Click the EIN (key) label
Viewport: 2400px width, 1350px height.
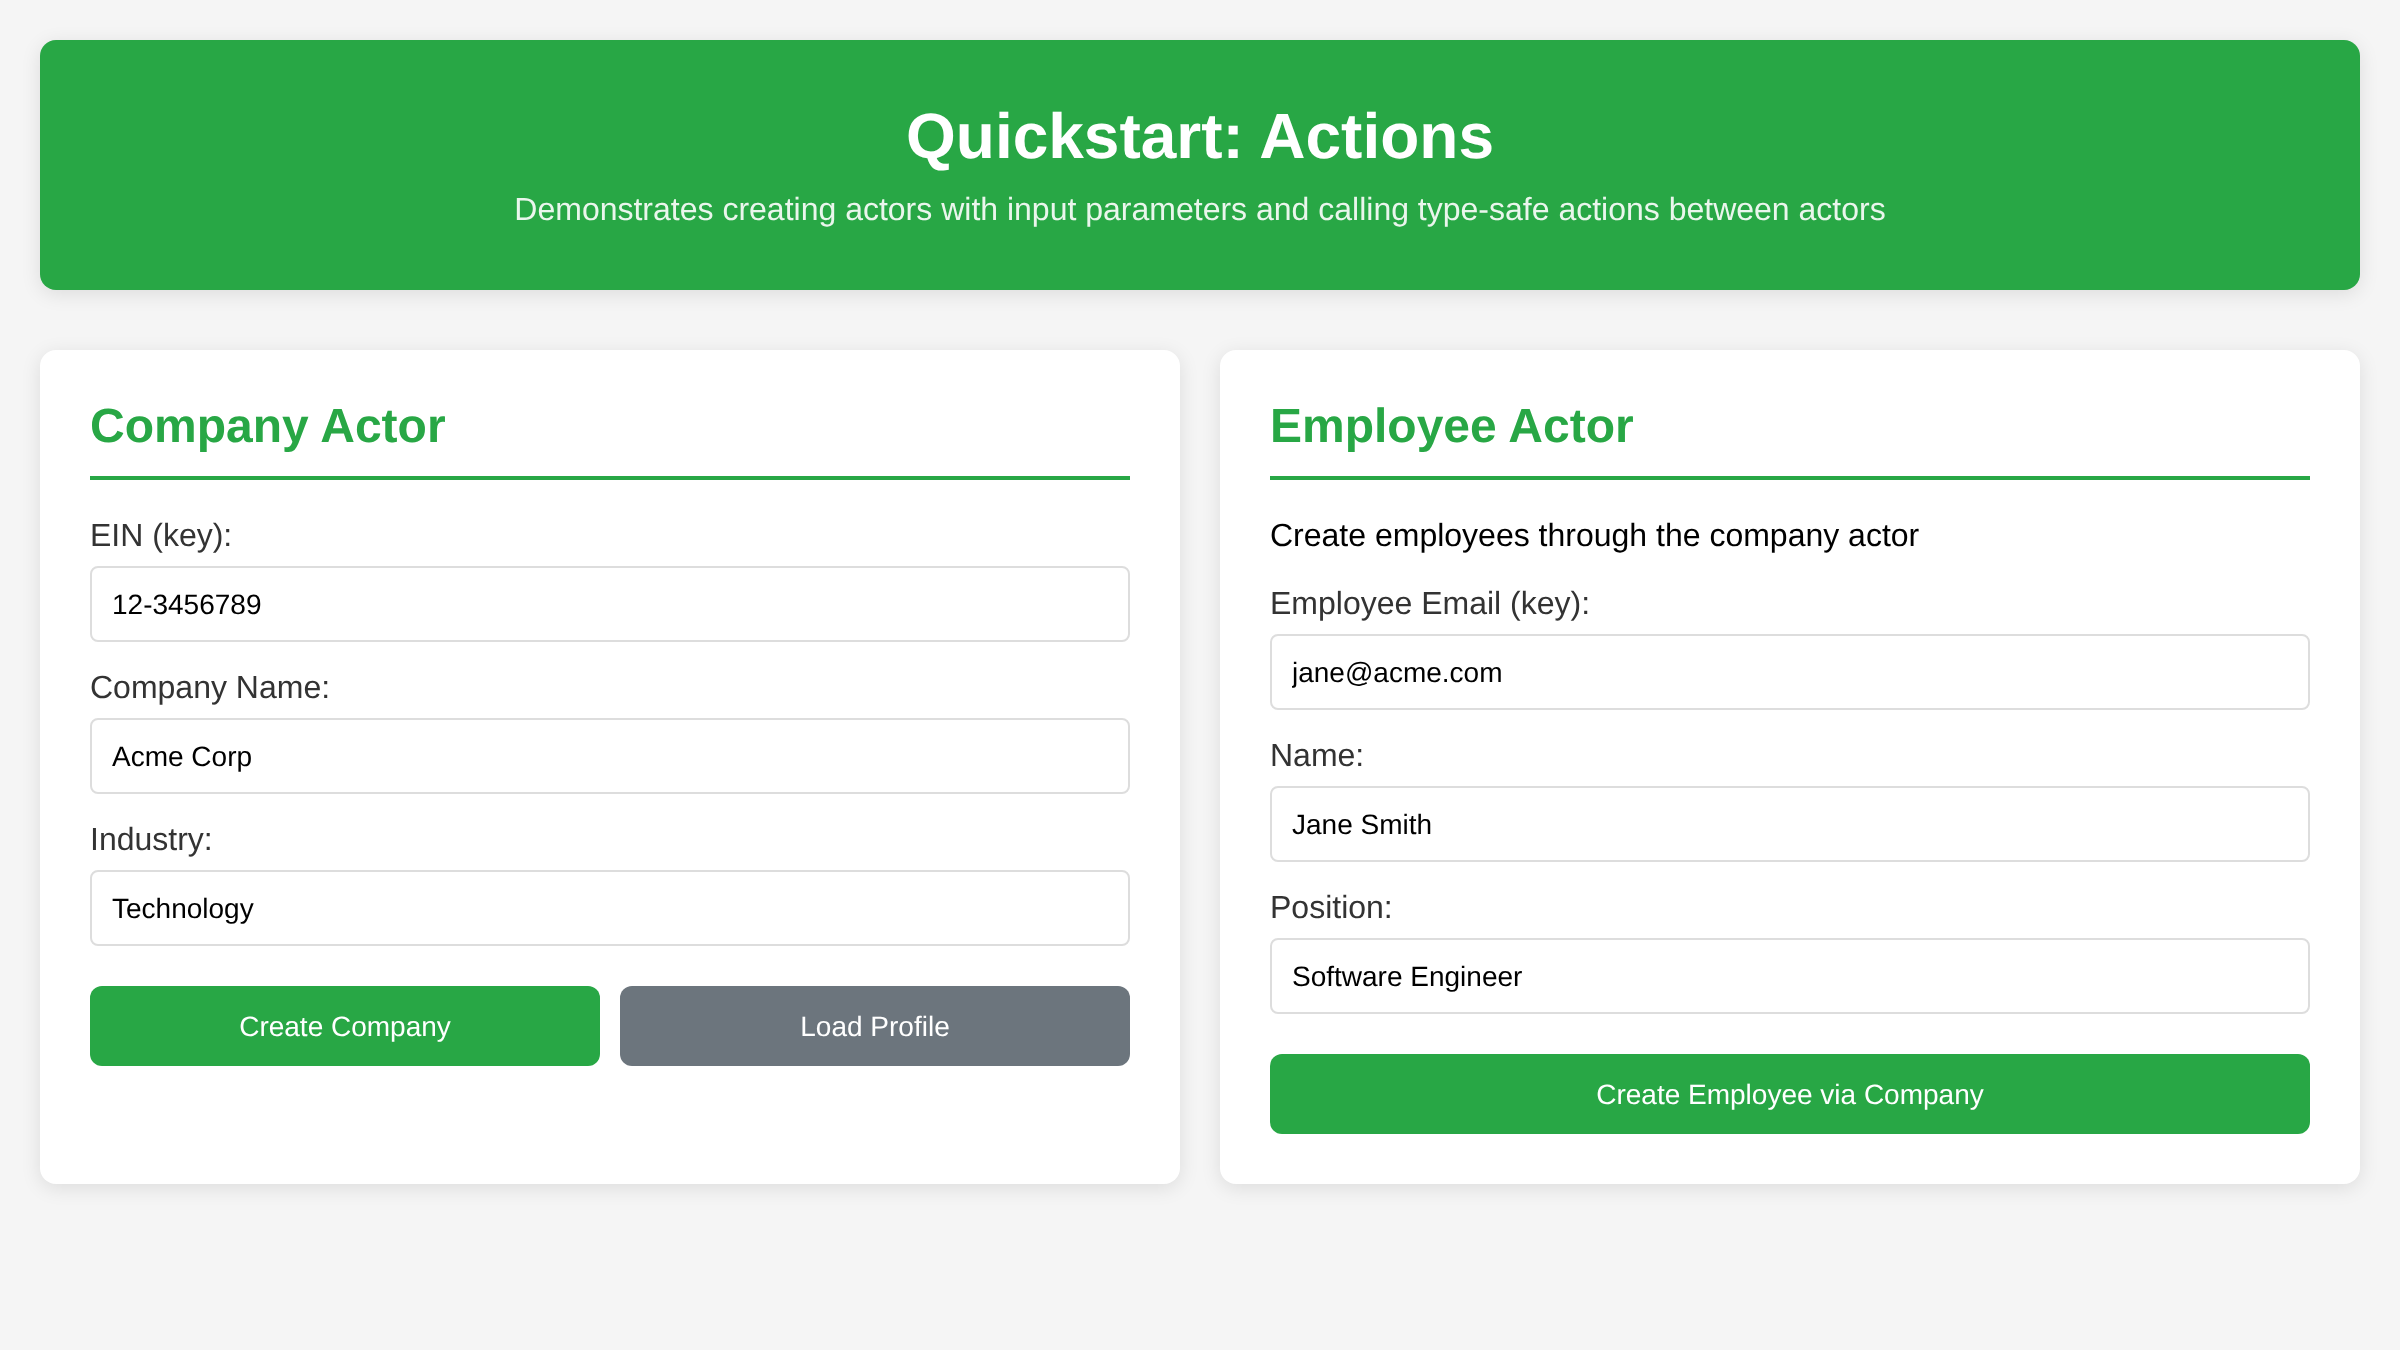point(160,535)
